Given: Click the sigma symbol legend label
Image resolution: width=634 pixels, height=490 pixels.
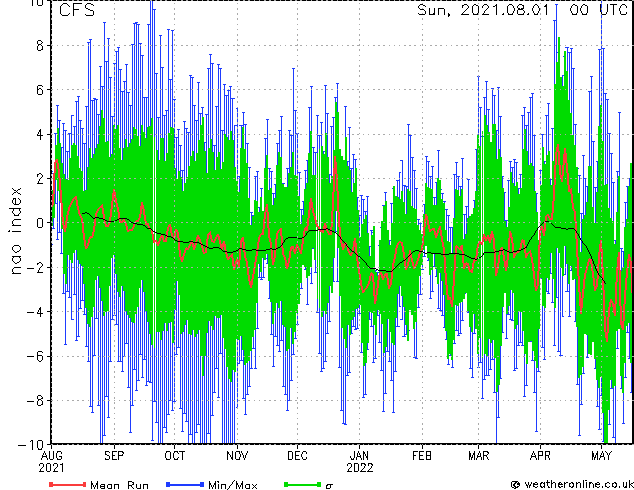Looking at the screenshot, I should 329,486.
